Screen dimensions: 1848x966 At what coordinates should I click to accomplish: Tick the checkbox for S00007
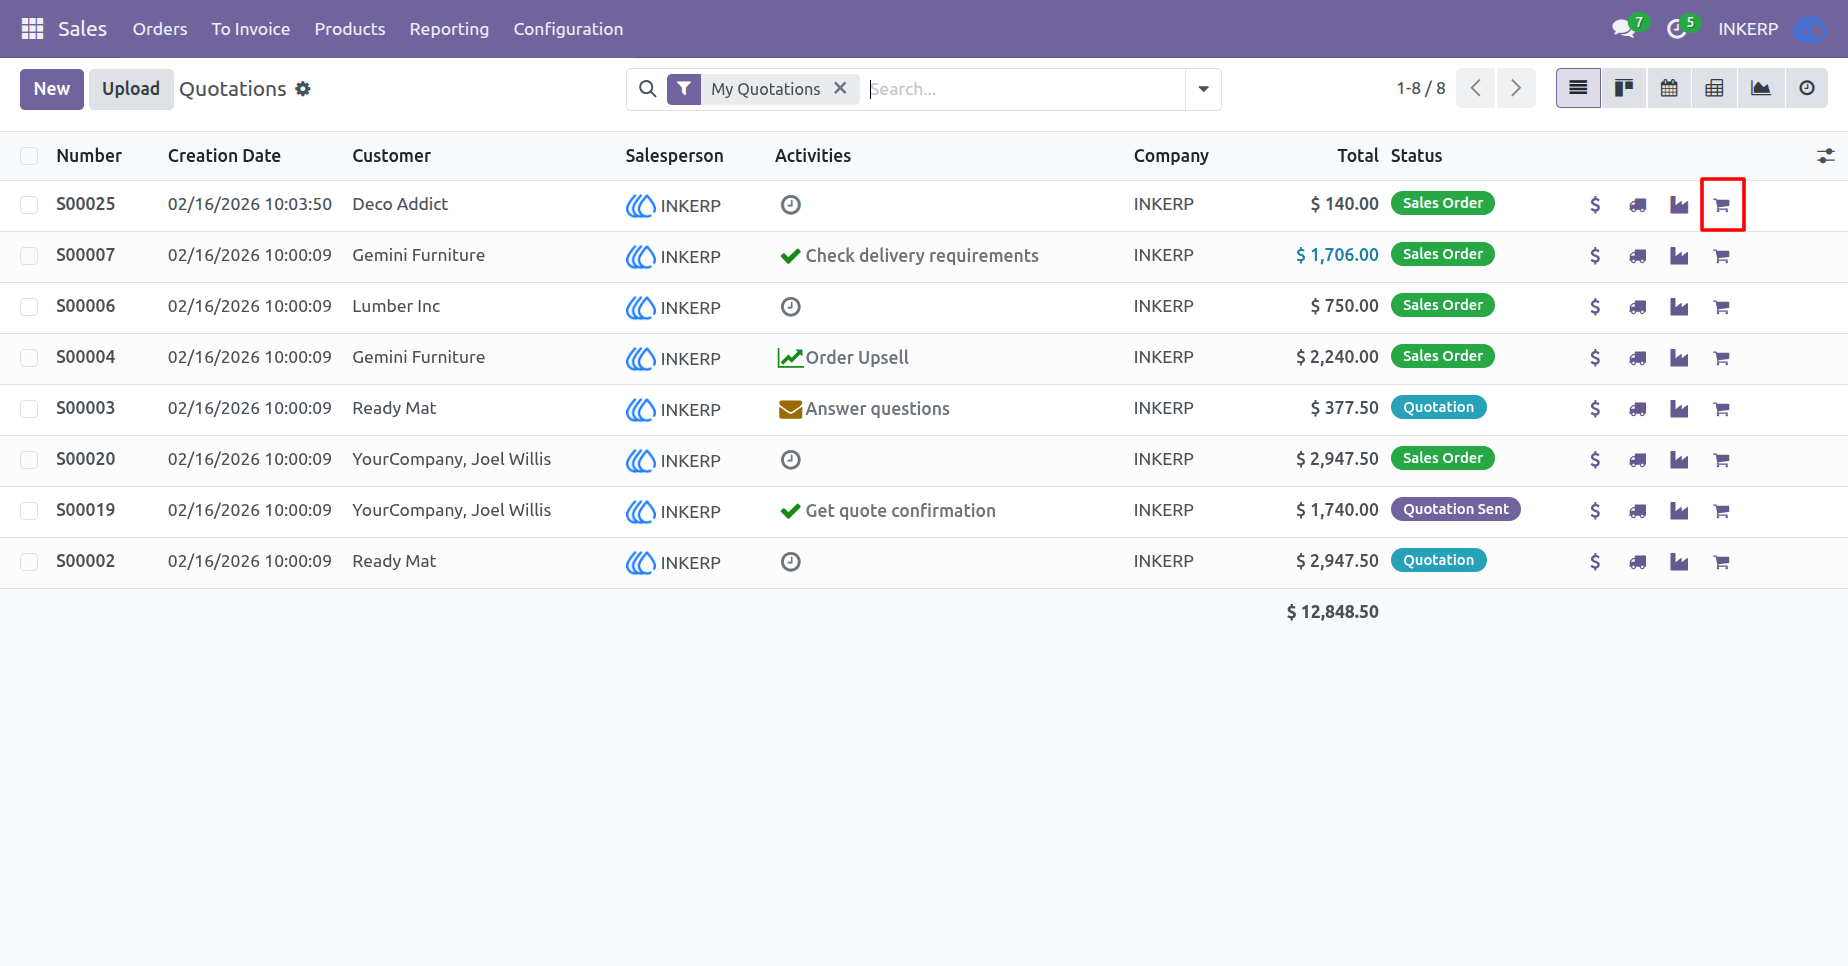click(29, 256)
